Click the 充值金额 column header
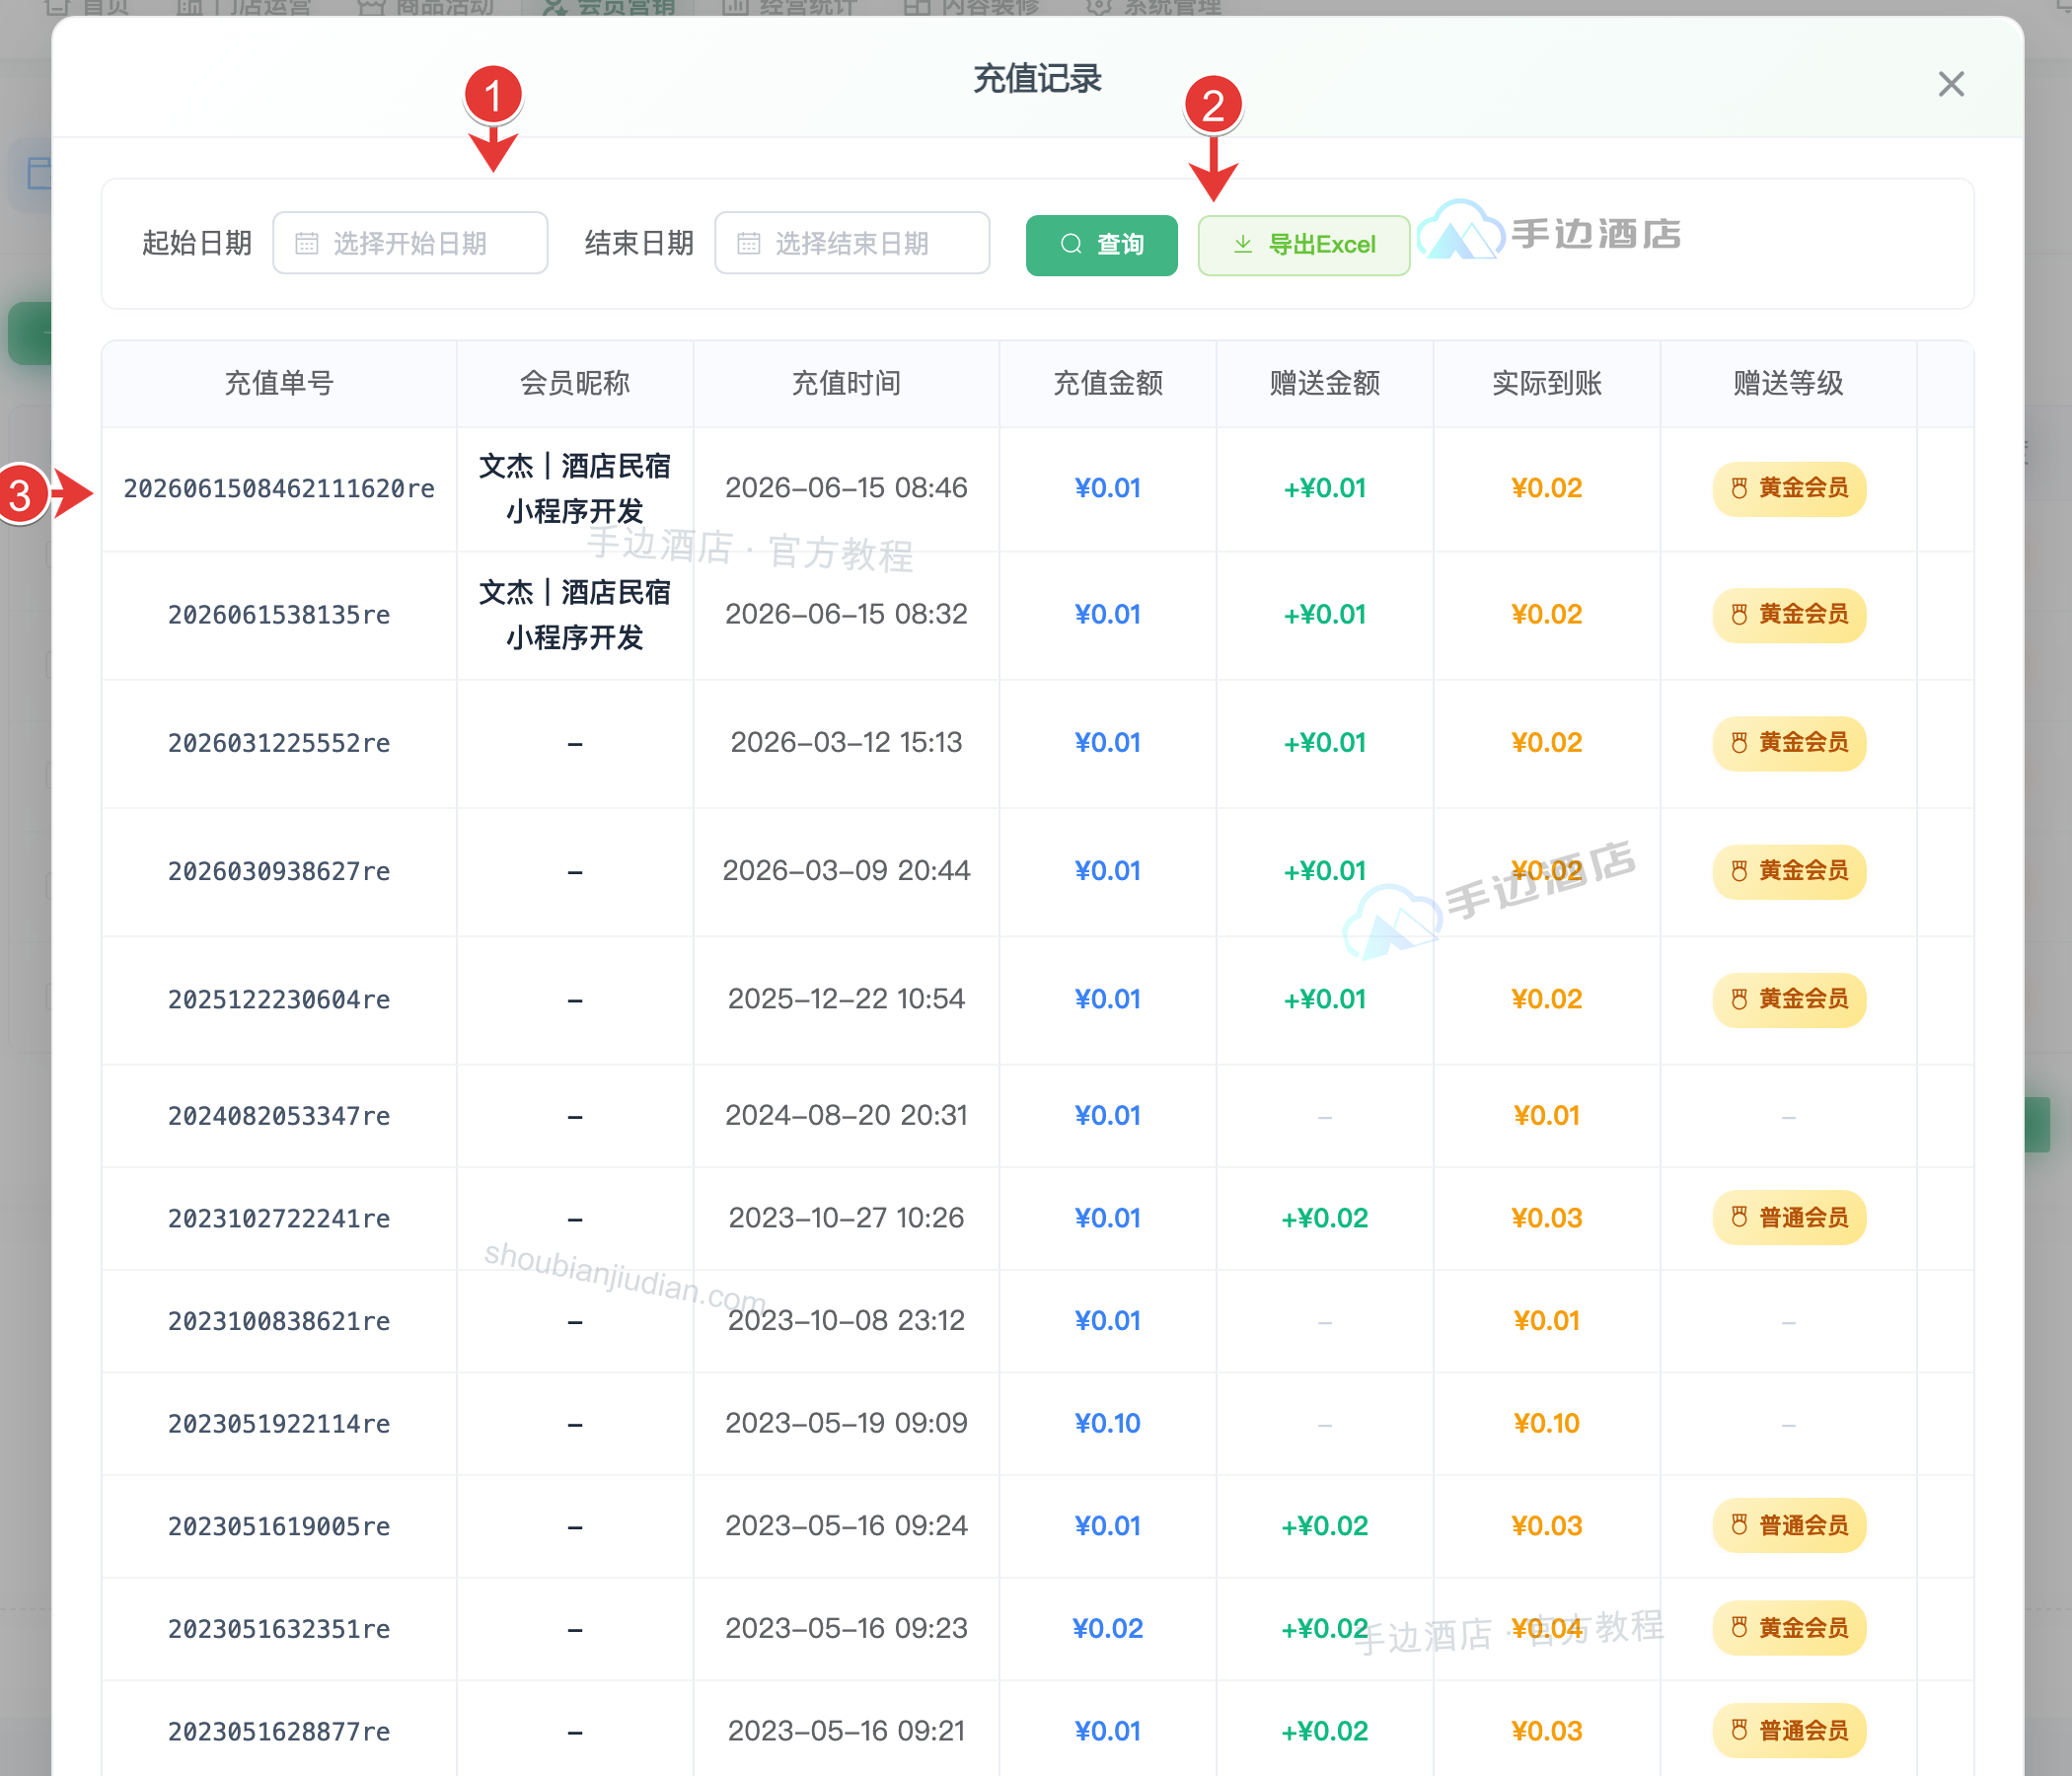Viewport: 2072px width, 1776px height. pyautogui.click(x=1107, y=383)
